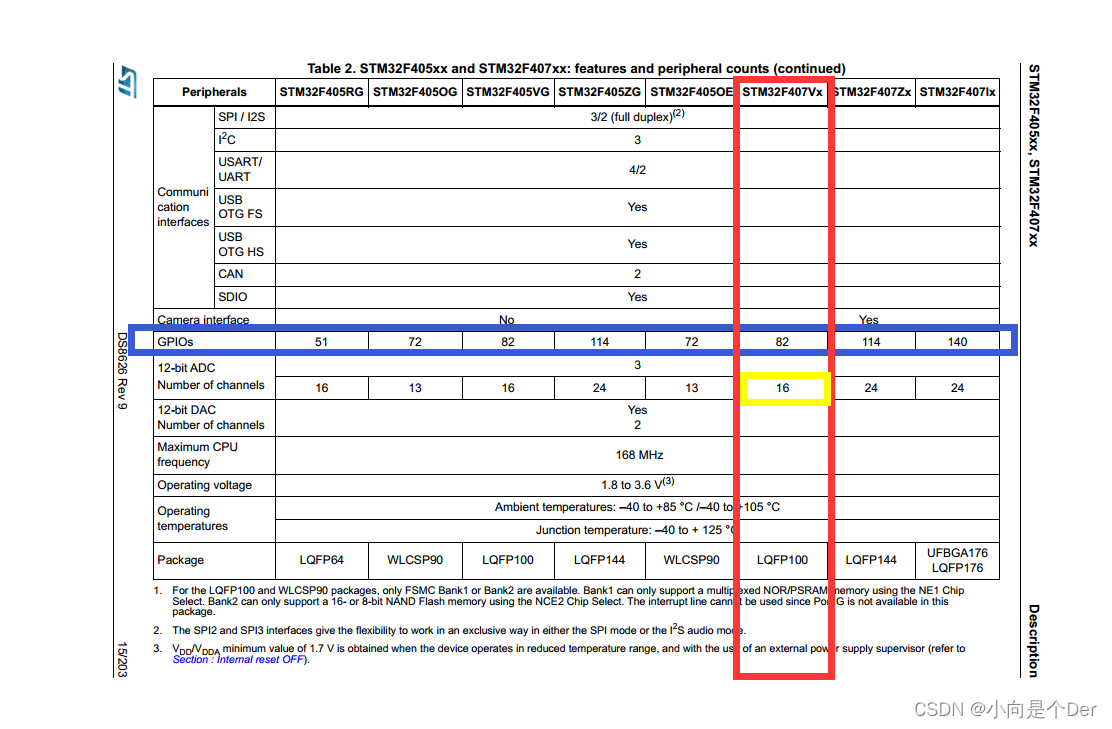Click the 'USB OTG FS' row label
This screenshot has height=729, width=1112.
pyautogui.click(x=240, y=207)
